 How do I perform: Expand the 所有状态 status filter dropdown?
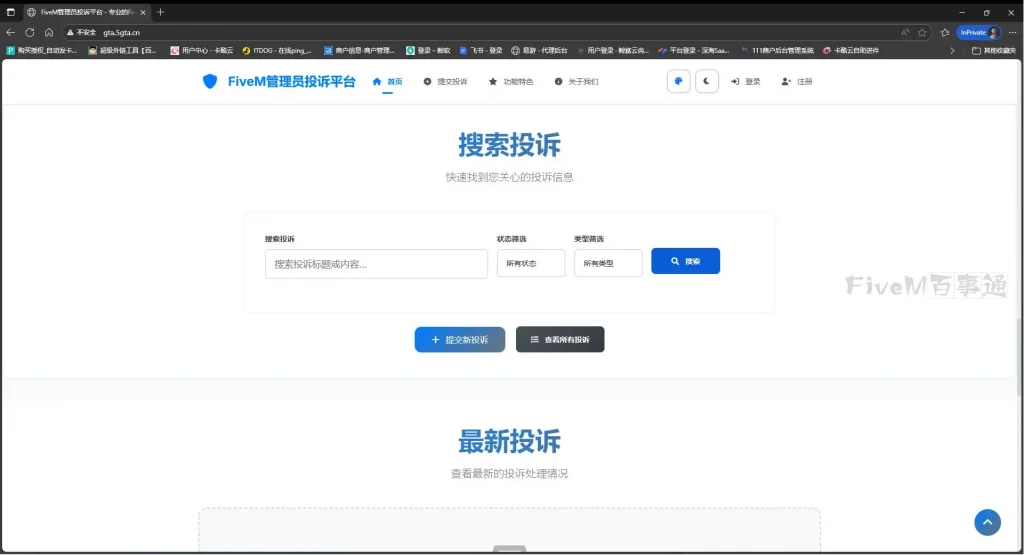[x=531, y=263]
